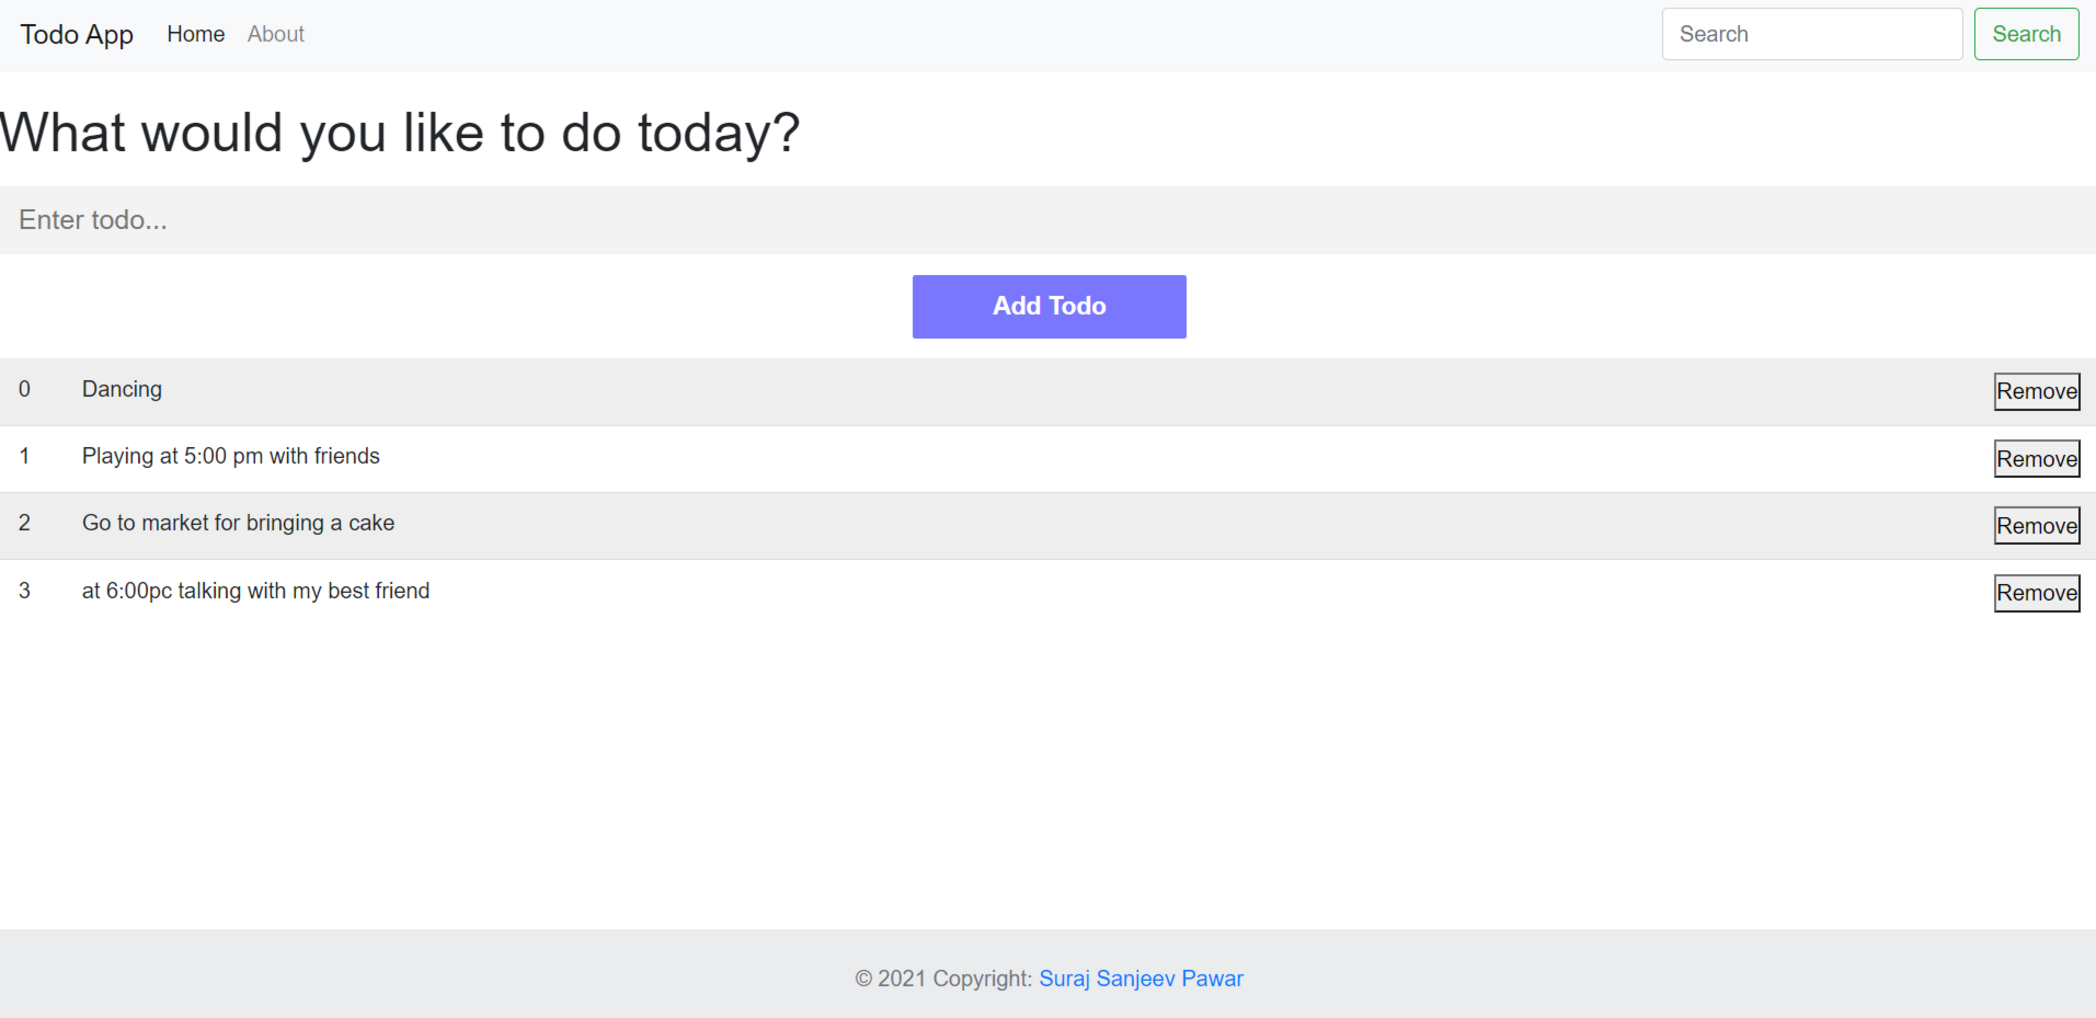Screen dimensions: 2096x1018
Task: Select Go to market for bringing a cake
Action: point(238,524)
